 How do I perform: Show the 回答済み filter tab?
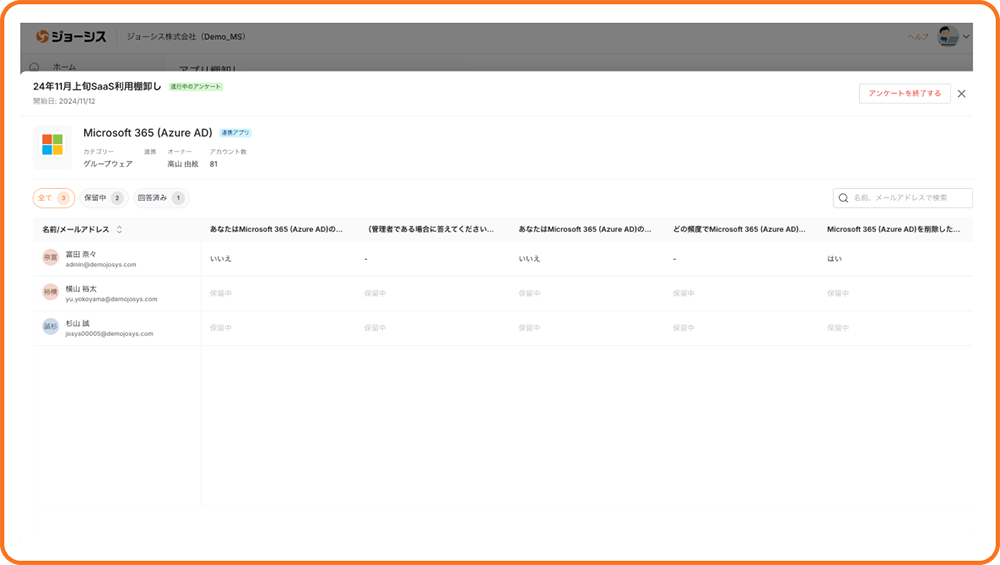(160, 198)
